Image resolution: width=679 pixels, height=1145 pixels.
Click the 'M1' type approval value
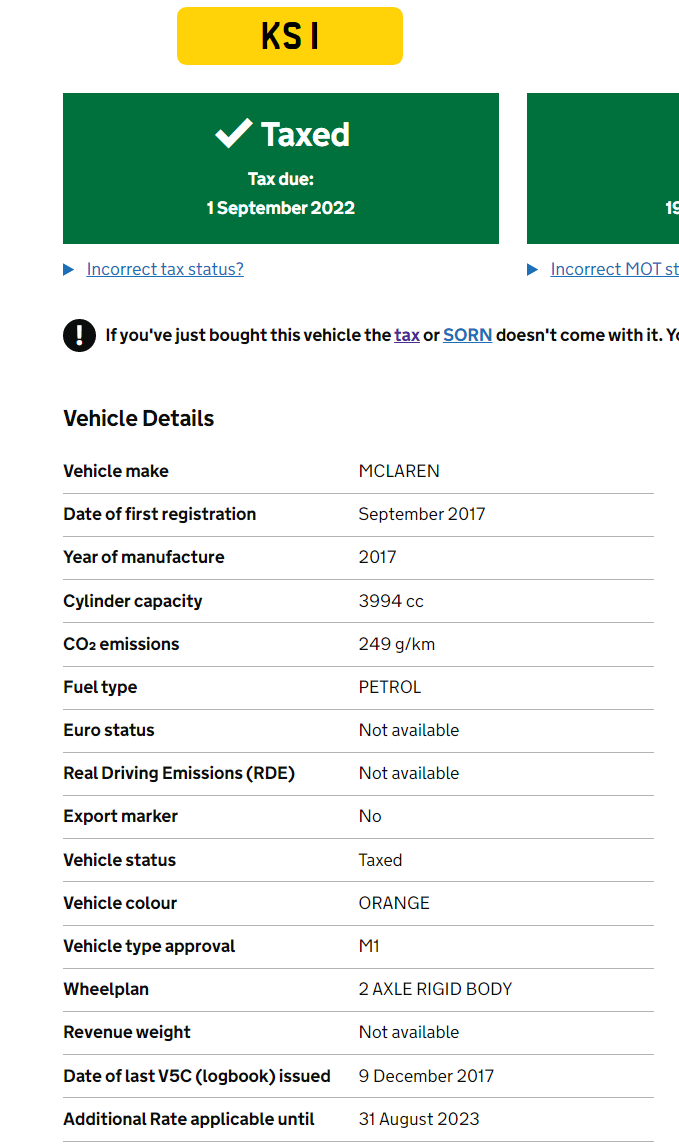click(x=369, y=946)
